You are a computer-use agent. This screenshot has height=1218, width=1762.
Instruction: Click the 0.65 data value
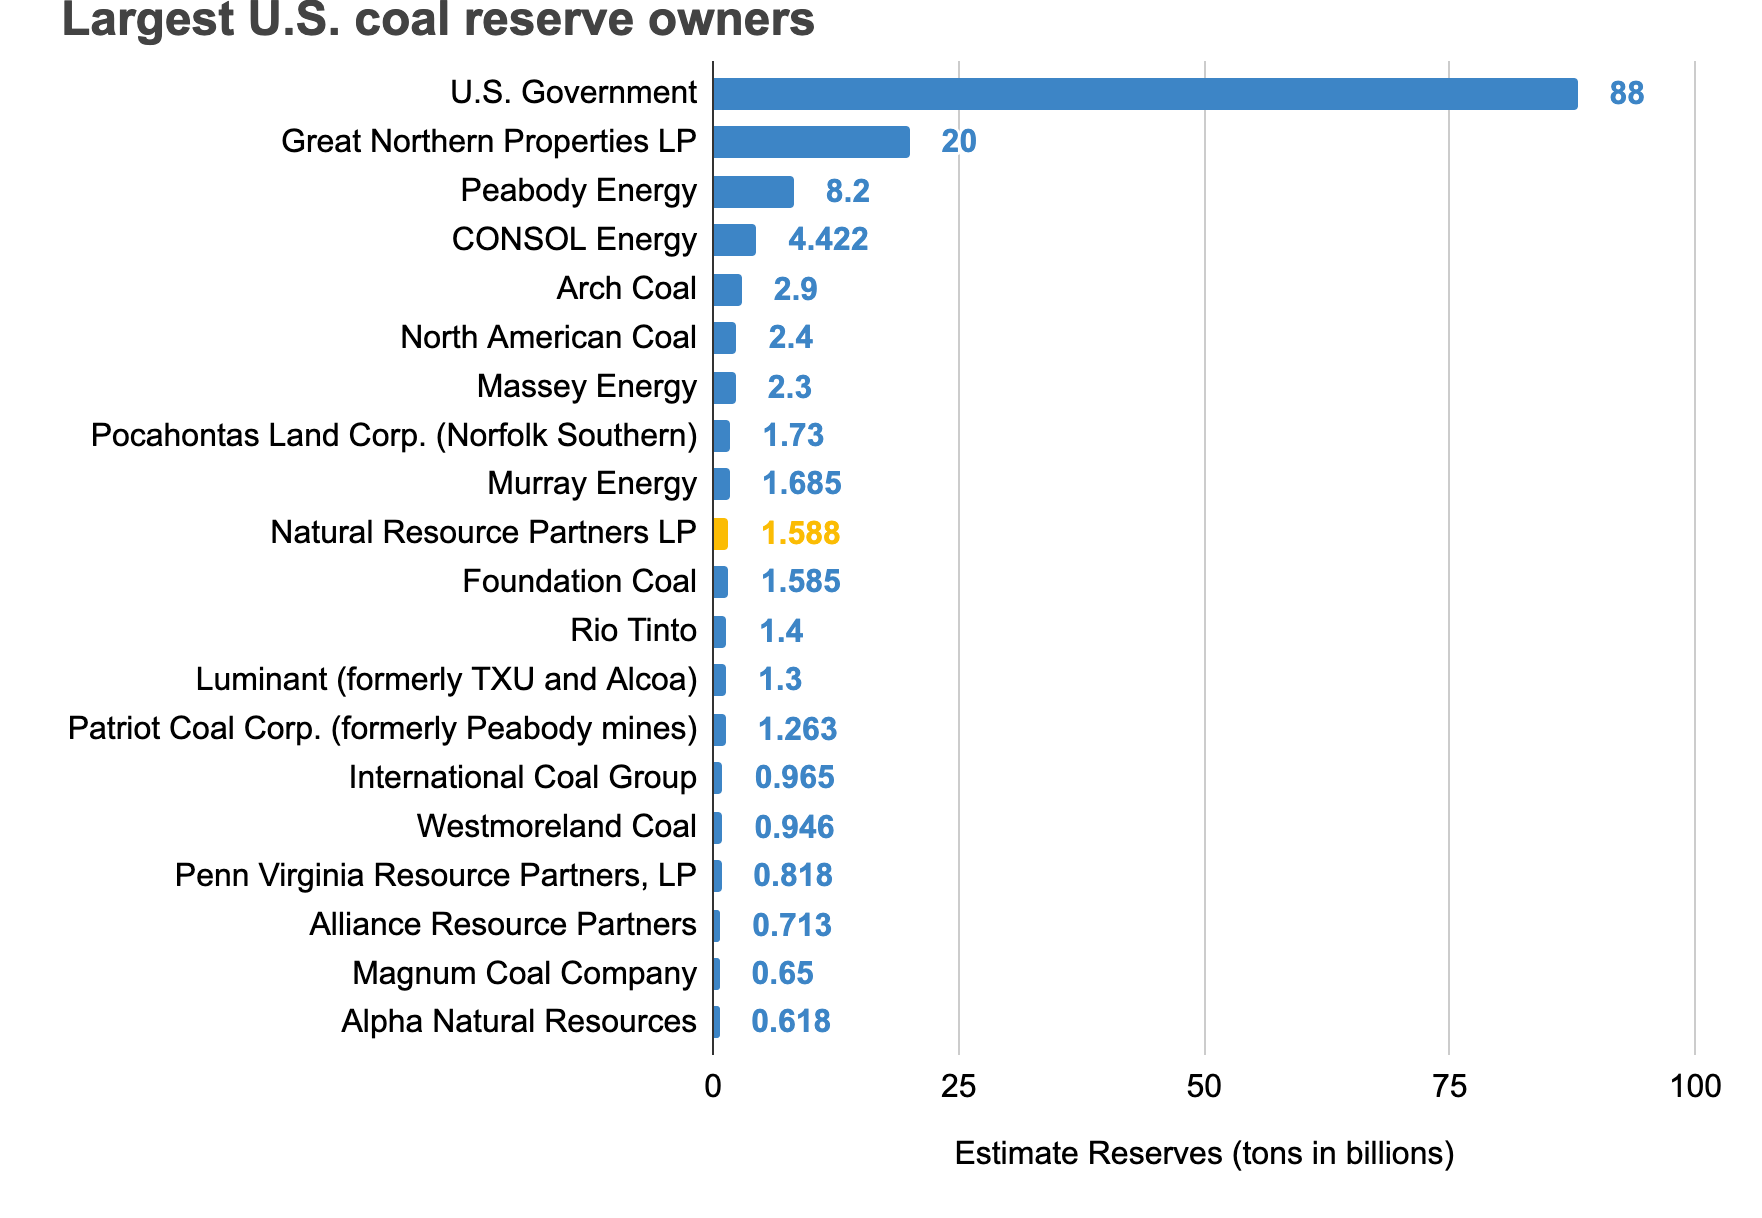point(783,974)
